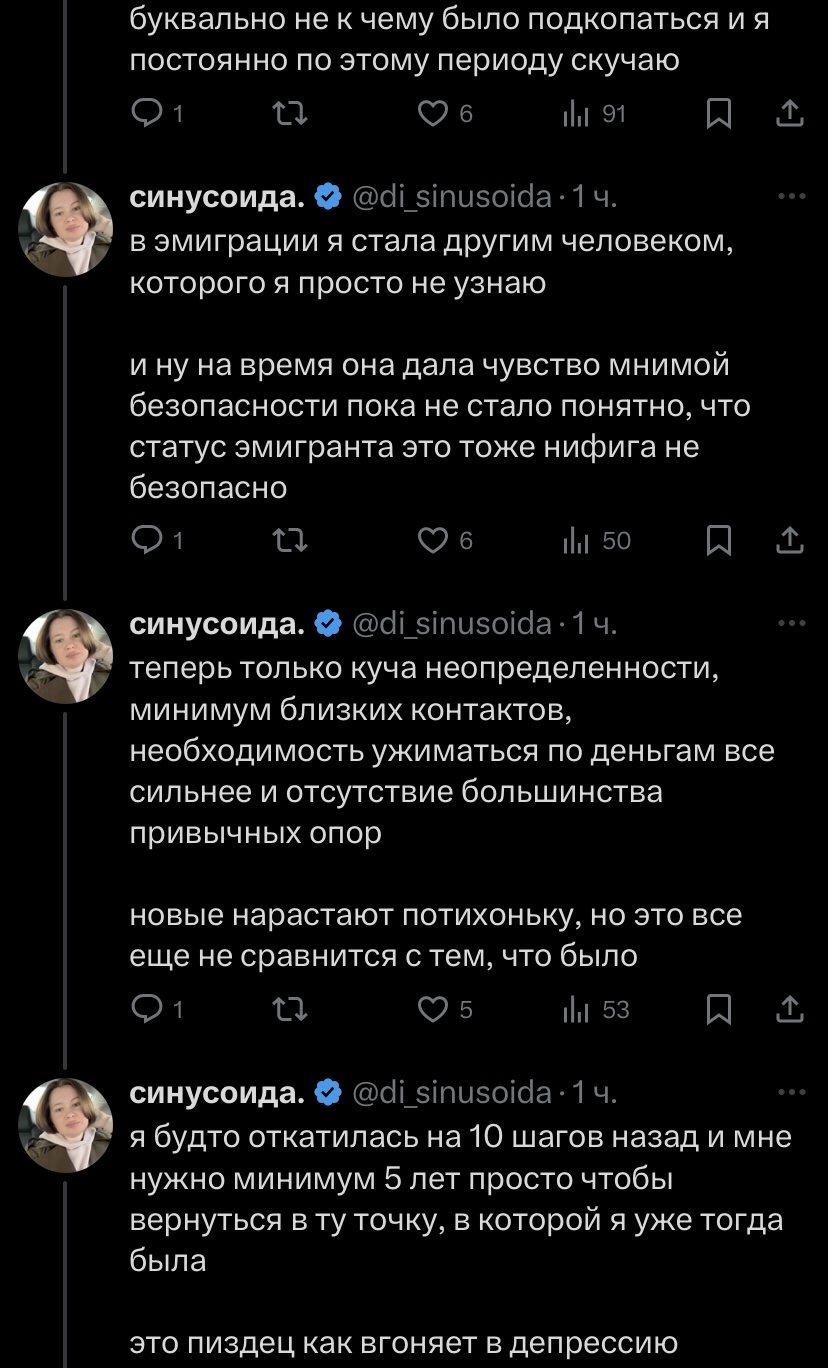Like the tweet with 53 views

tap(433, 1010)
